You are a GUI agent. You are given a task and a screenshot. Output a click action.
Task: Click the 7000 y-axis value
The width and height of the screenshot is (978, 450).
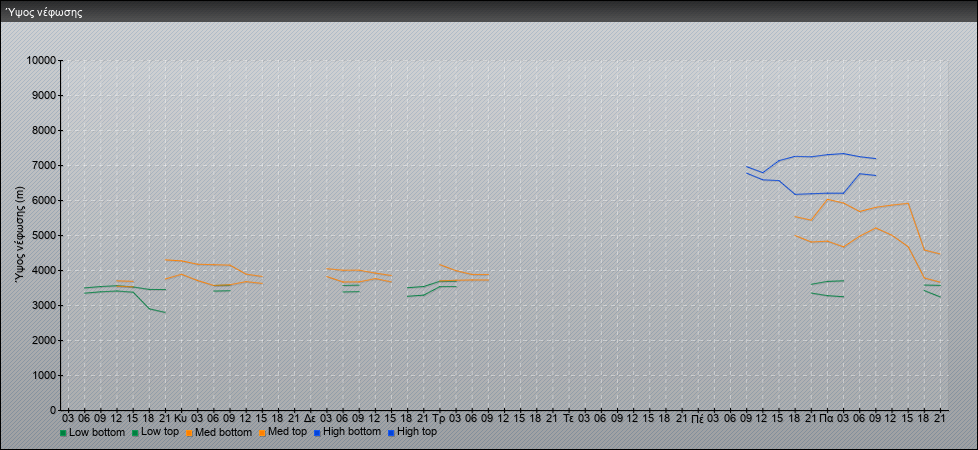[43, 165]
